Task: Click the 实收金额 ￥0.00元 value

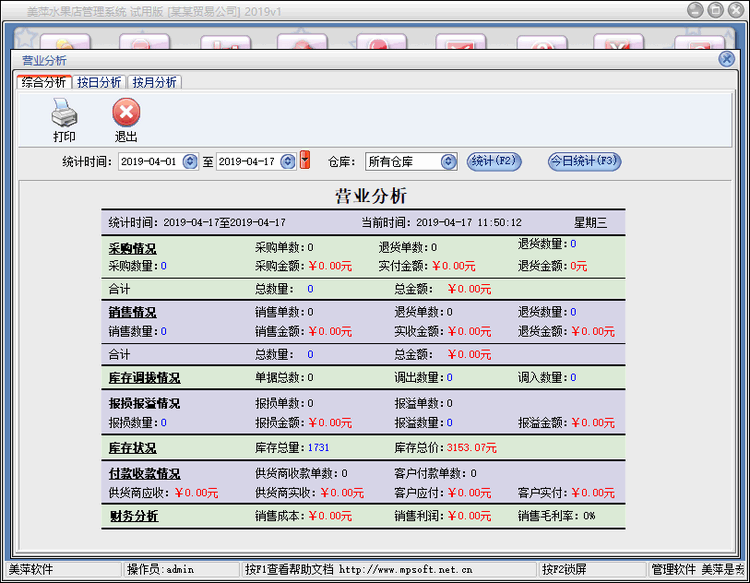Action: pos(469,331)
